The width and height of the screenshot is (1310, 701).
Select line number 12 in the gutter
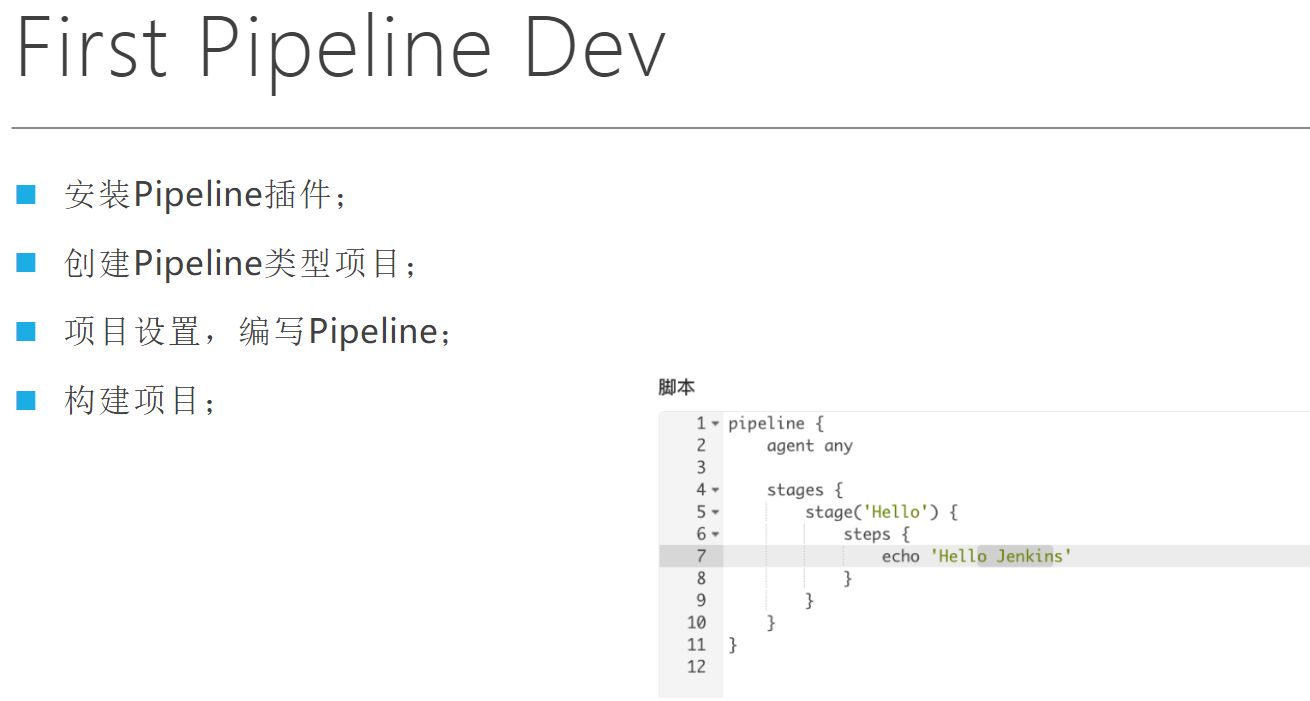click(697, 666)
